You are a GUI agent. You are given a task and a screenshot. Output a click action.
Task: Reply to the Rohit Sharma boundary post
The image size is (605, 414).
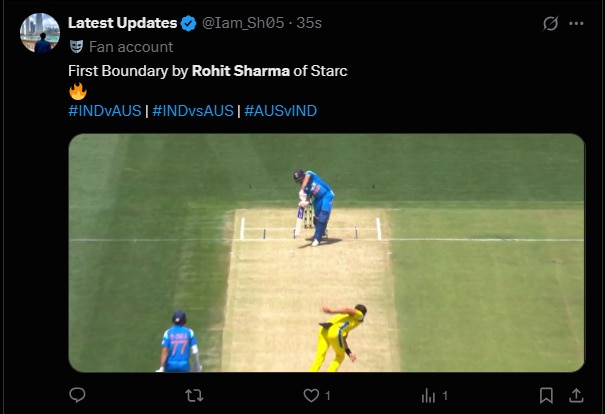click(x=77, y=396)
